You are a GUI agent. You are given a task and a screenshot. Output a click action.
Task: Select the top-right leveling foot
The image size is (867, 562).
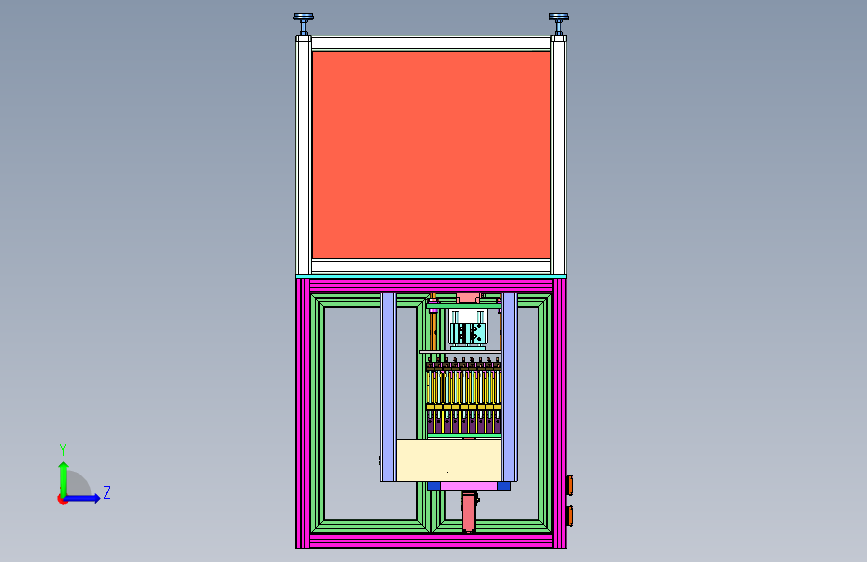click(x=558, y=24)
